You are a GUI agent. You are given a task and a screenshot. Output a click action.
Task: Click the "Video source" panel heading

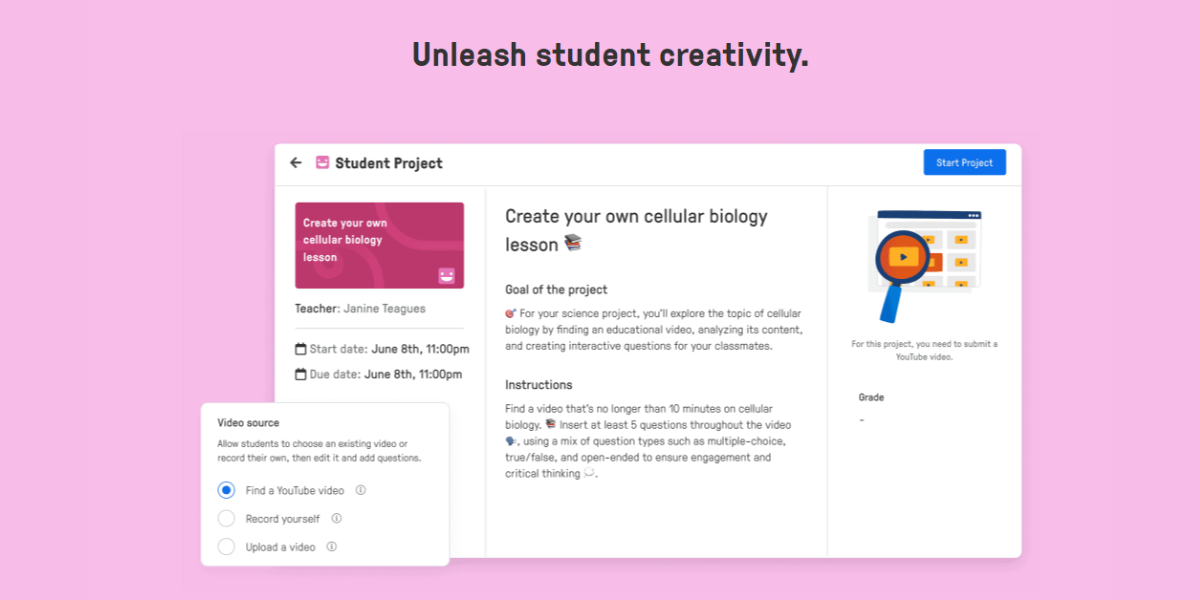[x=248, y=422]
